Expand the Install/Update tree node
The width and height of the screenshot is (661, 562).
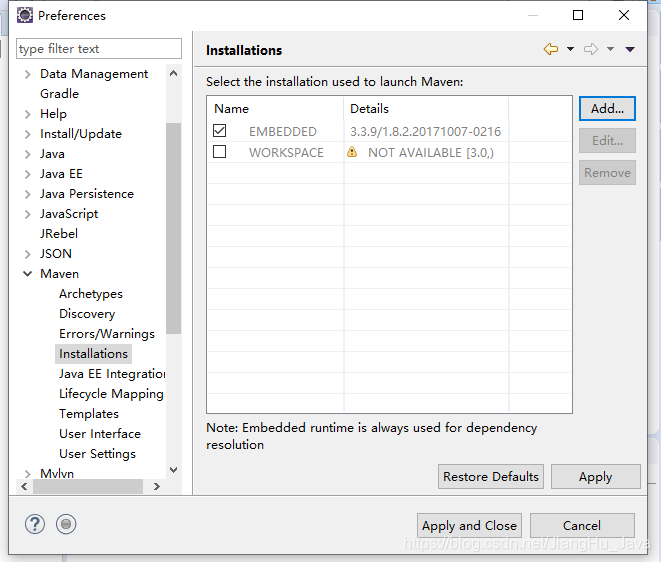pyautogui.click(x=27, y=134)
